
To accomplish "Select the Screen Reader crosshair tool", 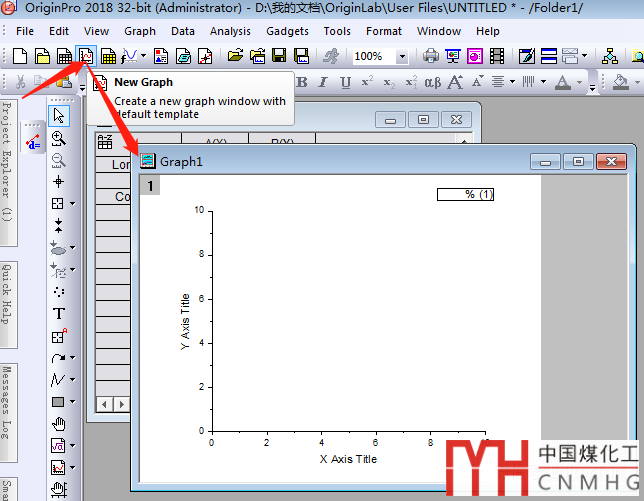I will pyautogui.click(x=59, y=182).
